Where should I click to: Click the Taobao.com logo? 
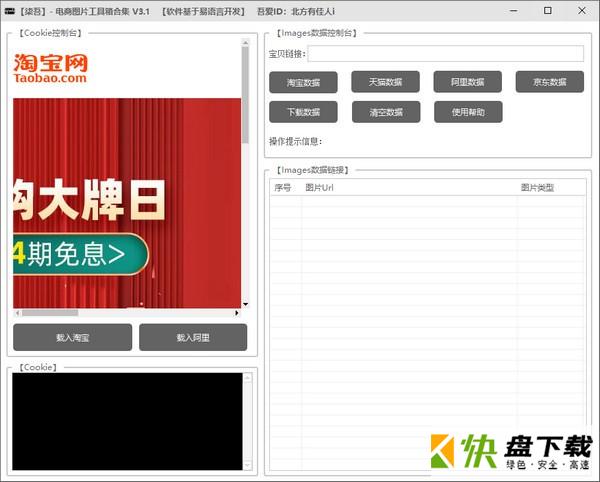point(51,68)
